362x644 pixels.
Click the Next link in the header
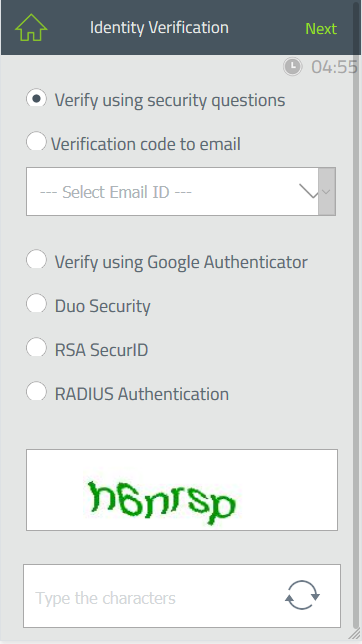(x=321, y=29)
